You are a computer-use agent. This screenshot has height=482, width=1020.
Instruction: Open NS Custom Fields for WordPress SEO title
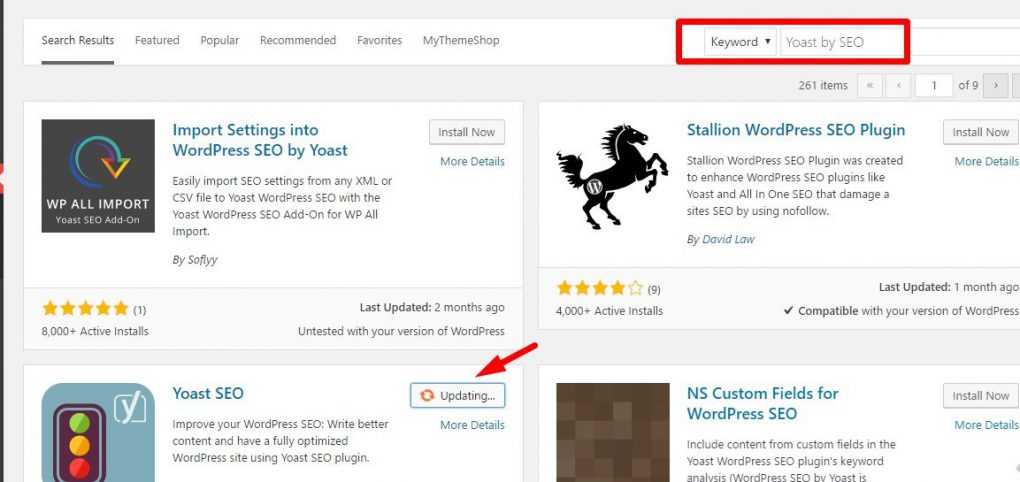pos(762,403)
